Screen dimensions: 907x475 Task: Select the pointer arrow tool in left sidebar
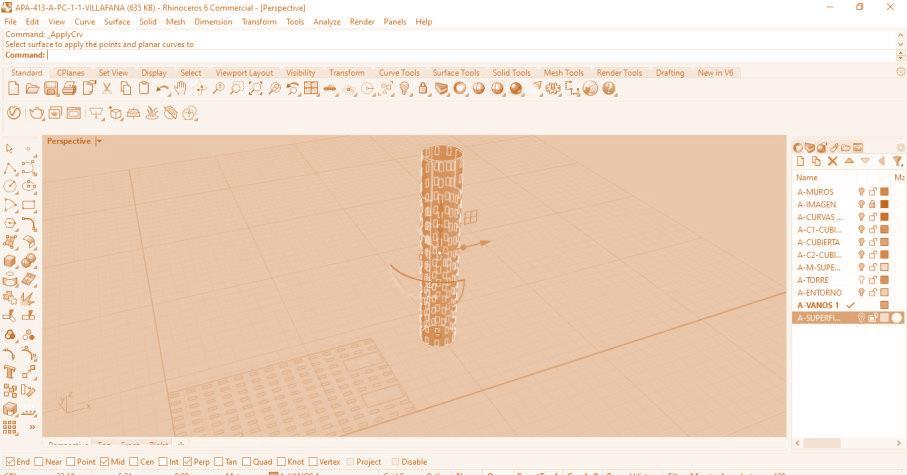[x=9, y=149]
